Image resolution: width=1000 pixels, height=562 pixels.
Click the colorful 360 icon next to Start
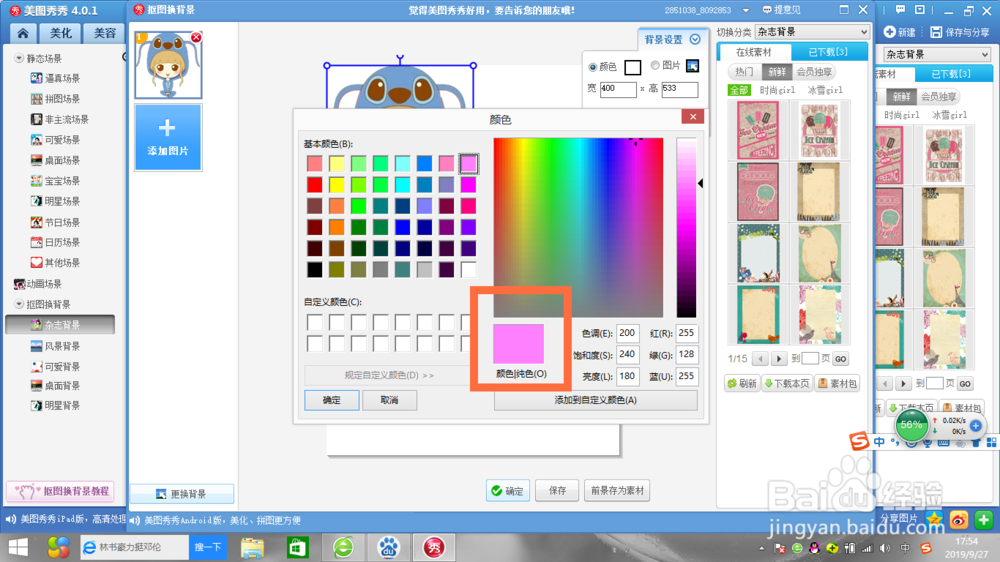[58, 547]
